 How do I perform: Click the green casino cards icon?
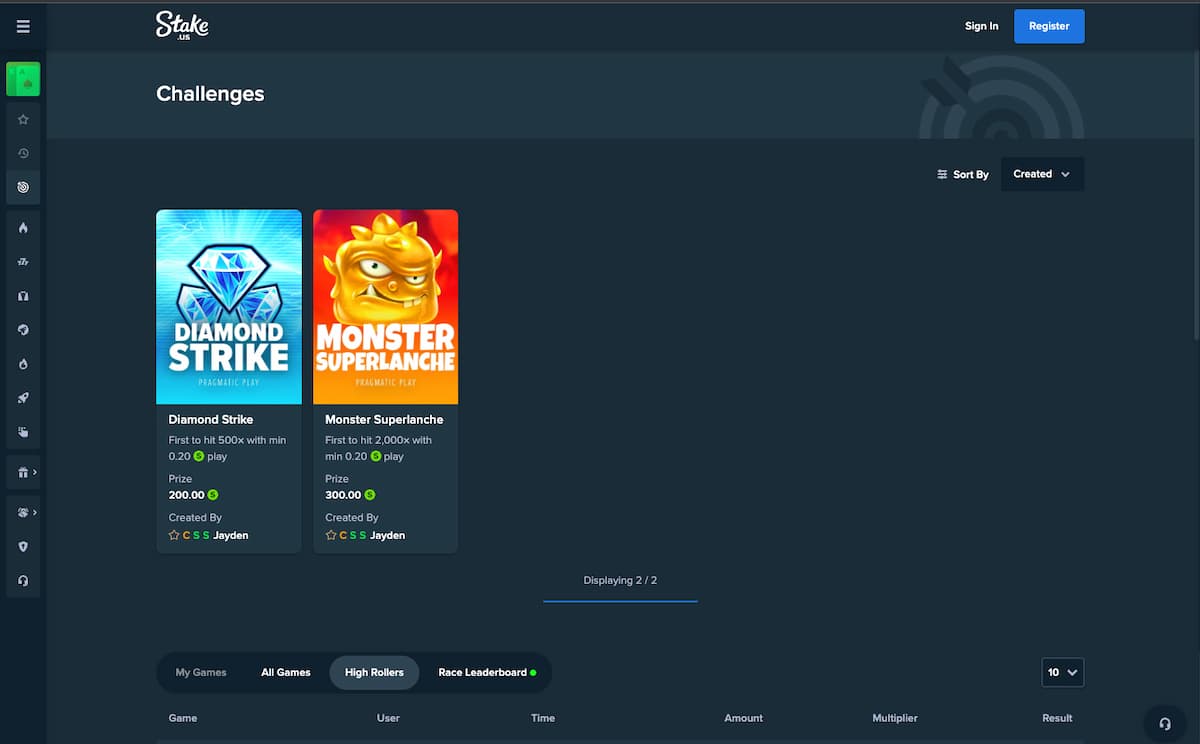[23, 79]
